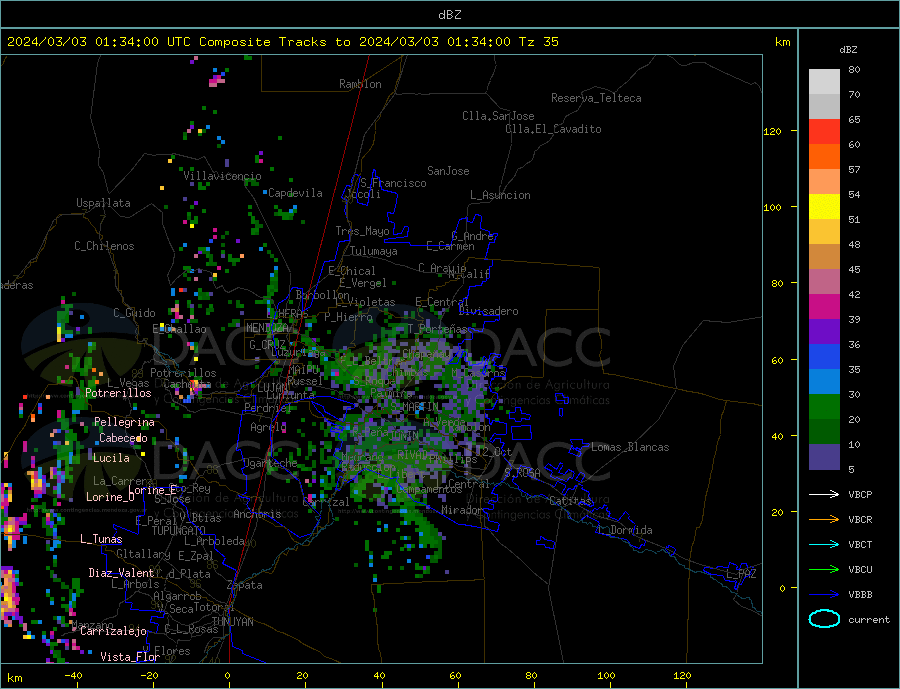Image resolution: width=900 pixels, height=689 pixels.
Task: Click the 'current' legend label
Action: [x=869, y=620]
